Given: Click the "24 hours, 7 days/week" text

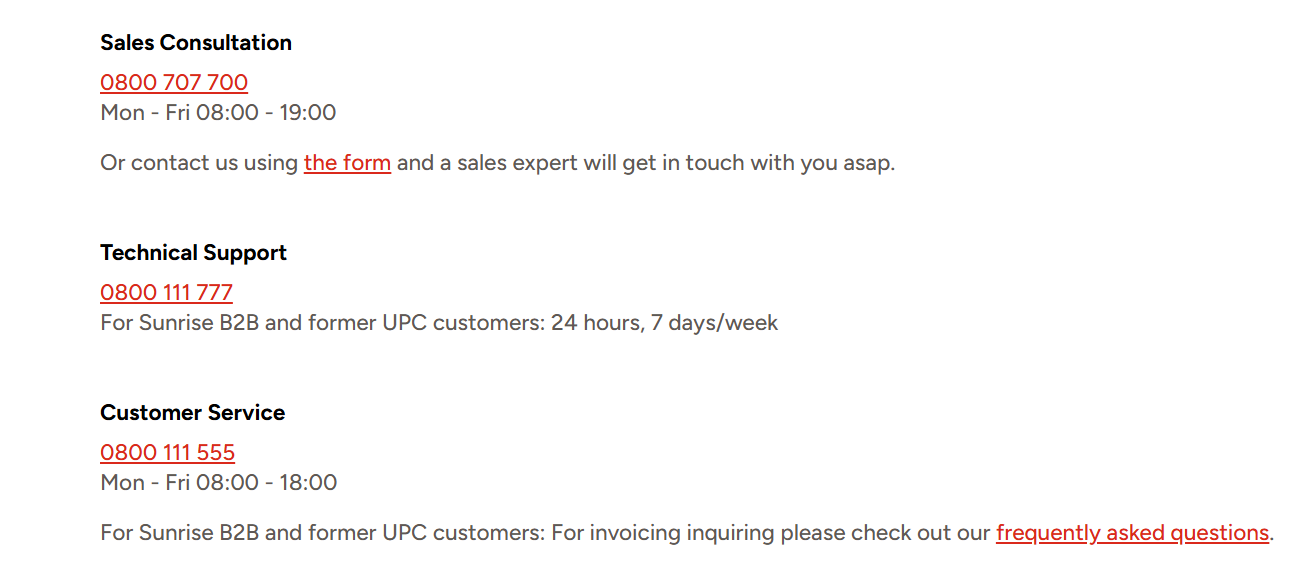Looking at the screenshot, I should tap(664, 323).
